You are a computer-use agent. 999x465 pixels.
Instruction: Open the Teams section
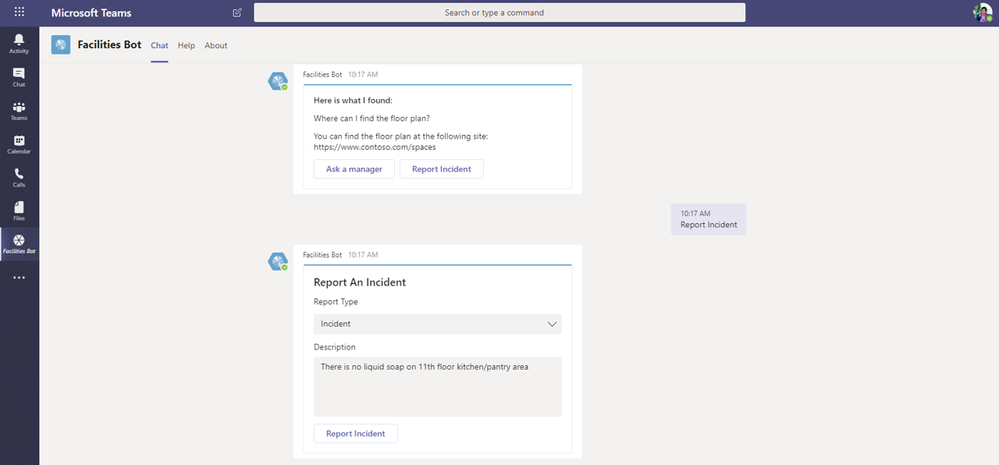[19, 111]
